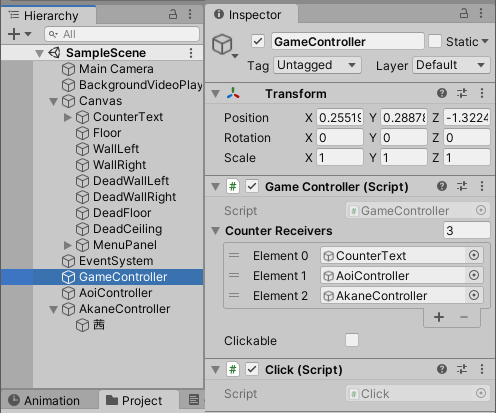The height and width of the screenshot is (413, 496).
Task: Collapse the Click script component
Action: tap(216, 370)
